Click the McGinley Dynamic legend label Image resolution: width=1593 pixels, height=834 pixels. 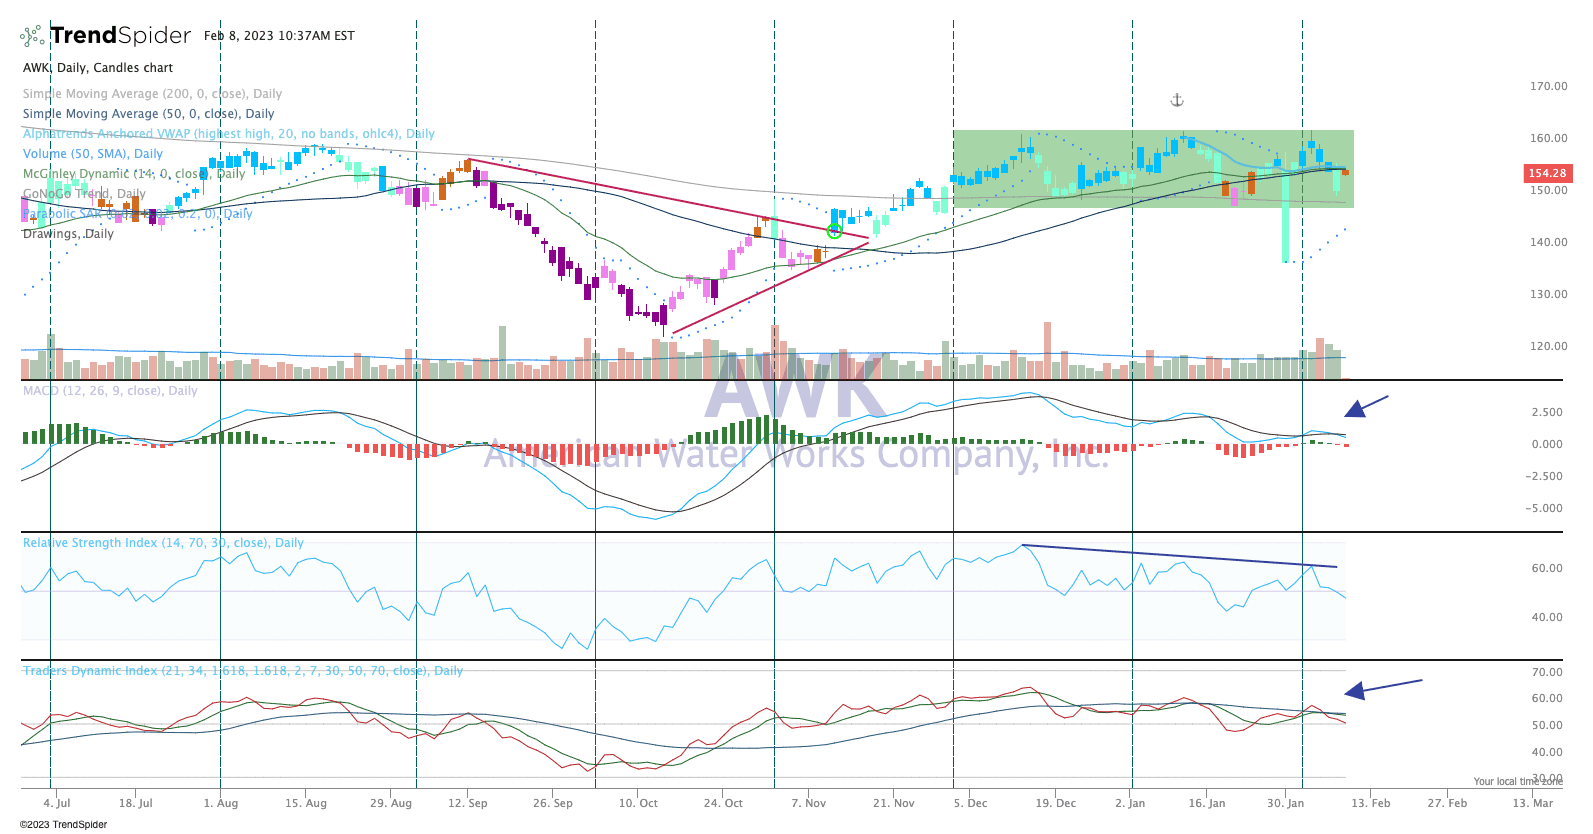(x=134, y=174)
